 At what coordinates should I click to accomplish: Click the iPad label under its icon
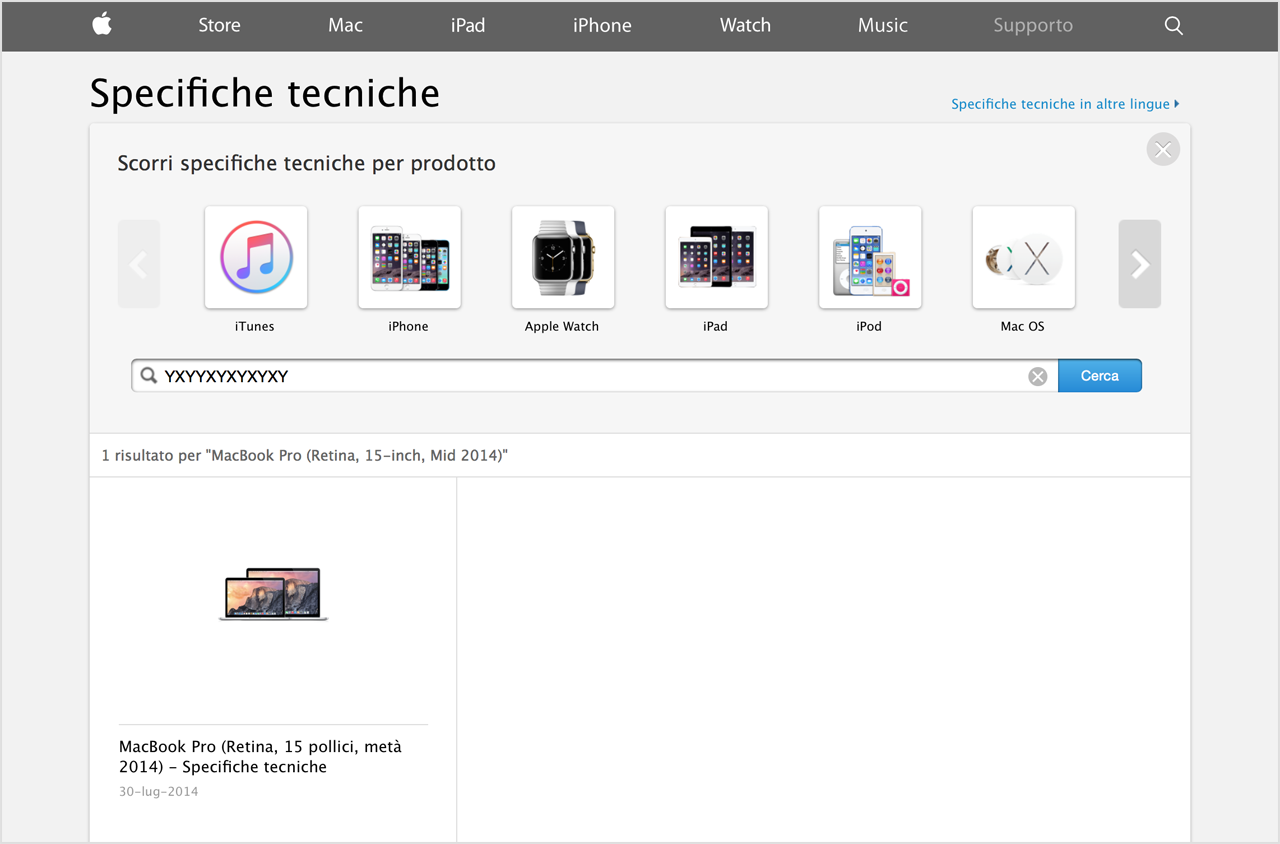(x=715, y=326)
